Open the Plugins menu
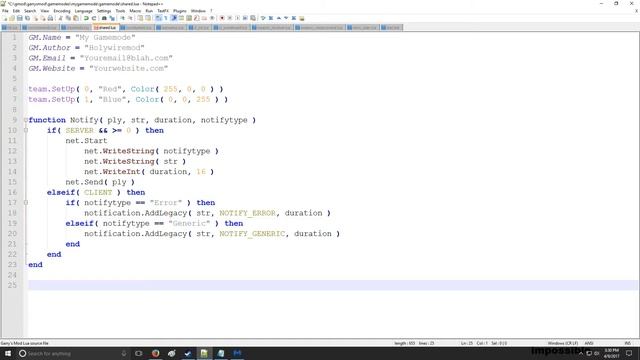 [x=180, y=11]
